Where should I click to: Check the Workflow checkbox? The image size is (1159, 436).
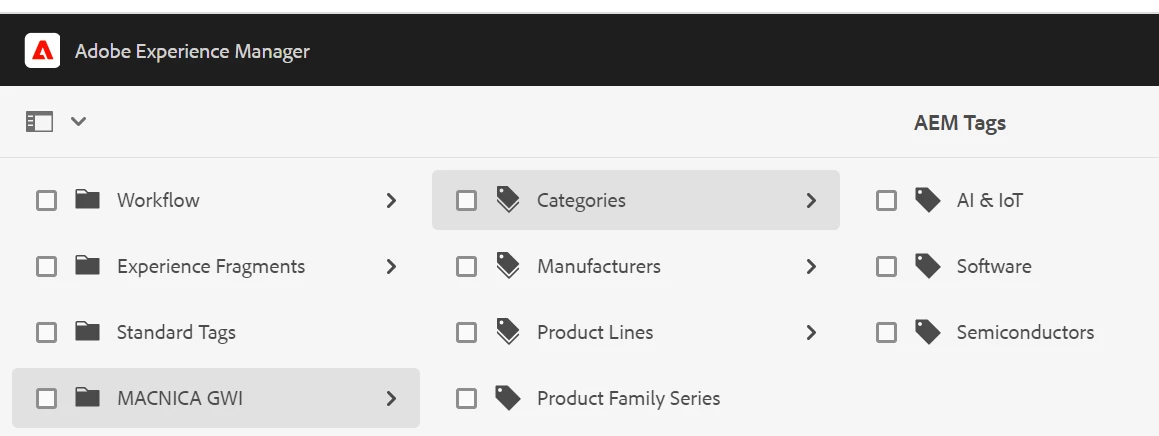coord(46,200)
